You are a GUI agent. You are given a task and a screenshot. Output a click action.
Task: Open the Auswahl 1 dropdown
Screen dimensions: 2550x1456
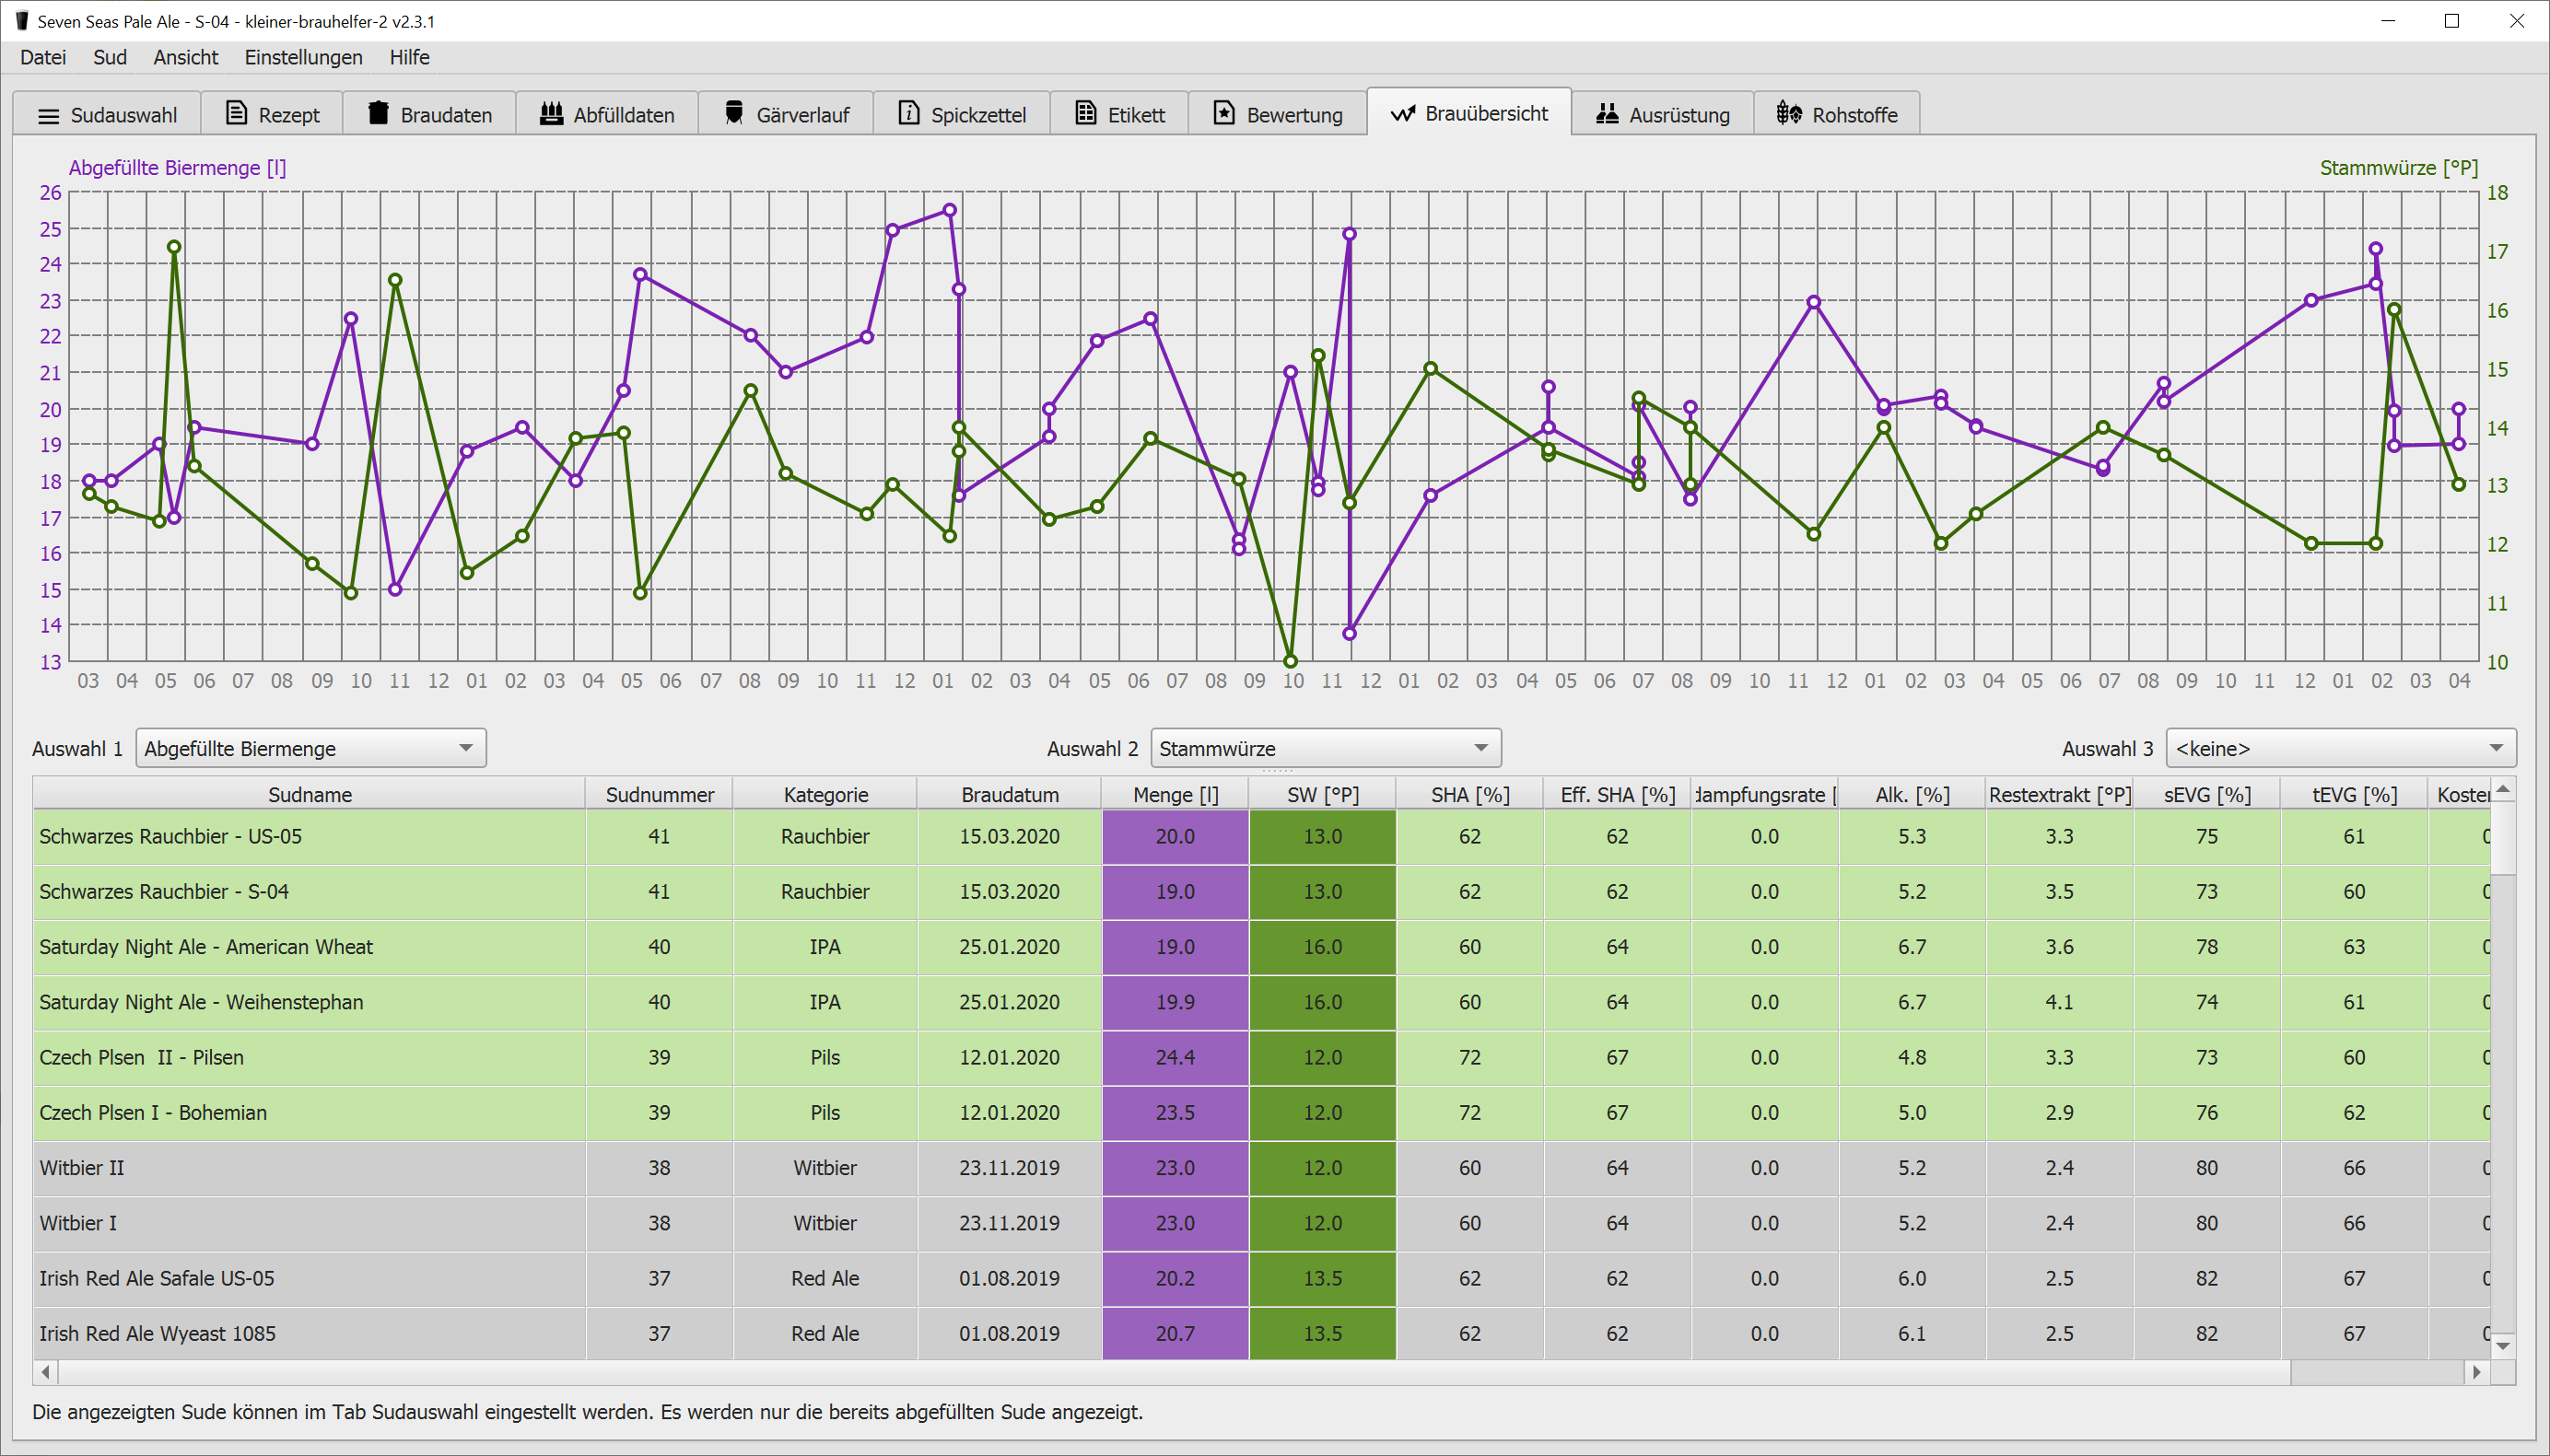click(x=310, y=748)
